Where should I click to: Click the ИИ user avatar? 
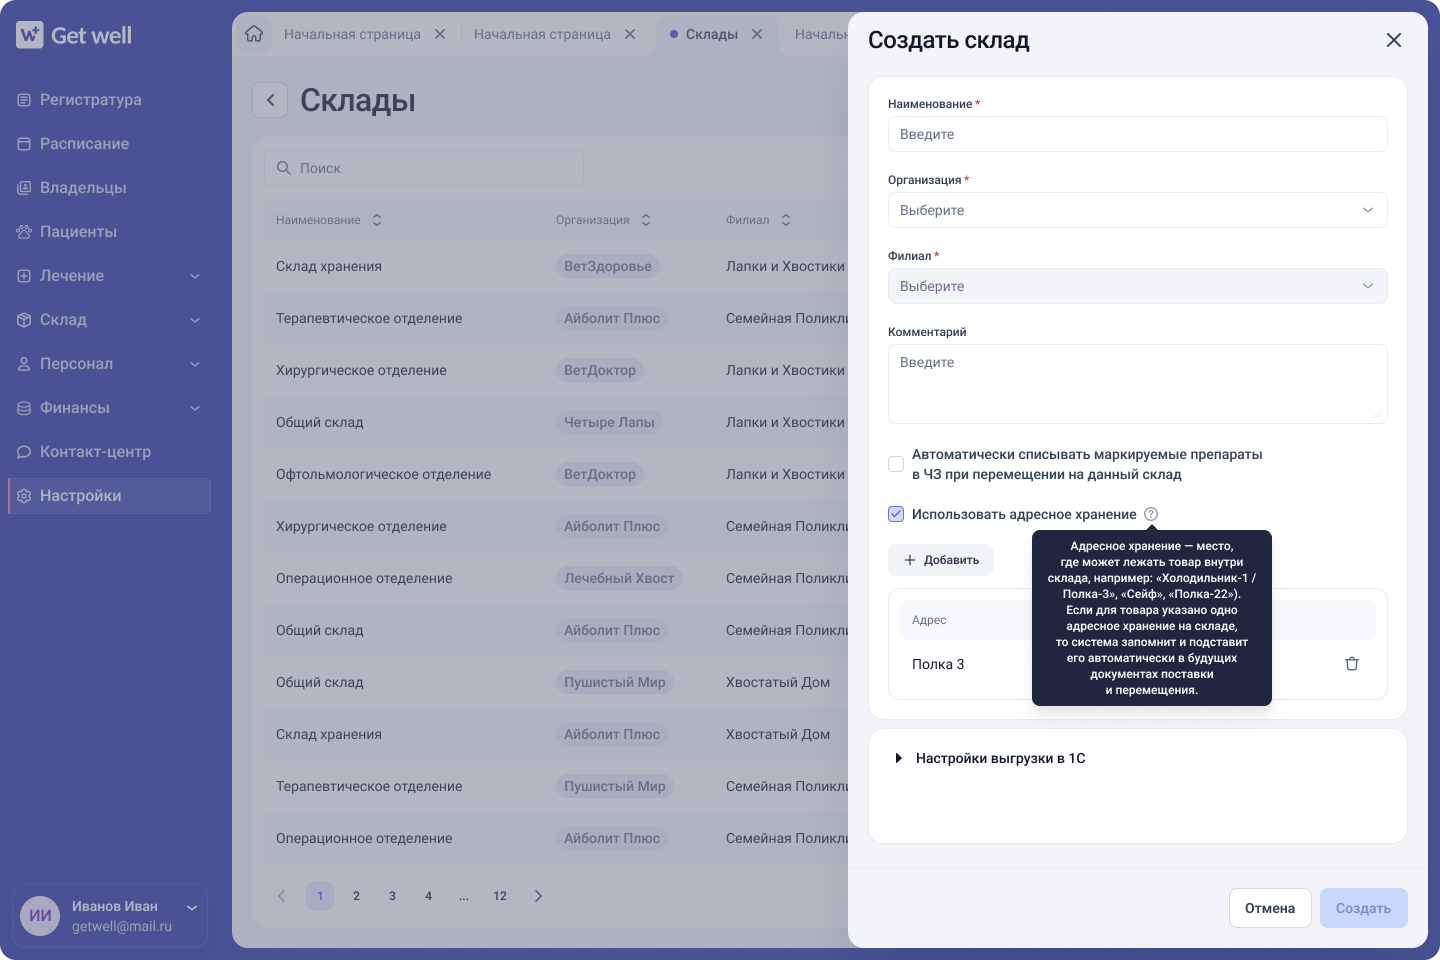click(x=40, y=916)
